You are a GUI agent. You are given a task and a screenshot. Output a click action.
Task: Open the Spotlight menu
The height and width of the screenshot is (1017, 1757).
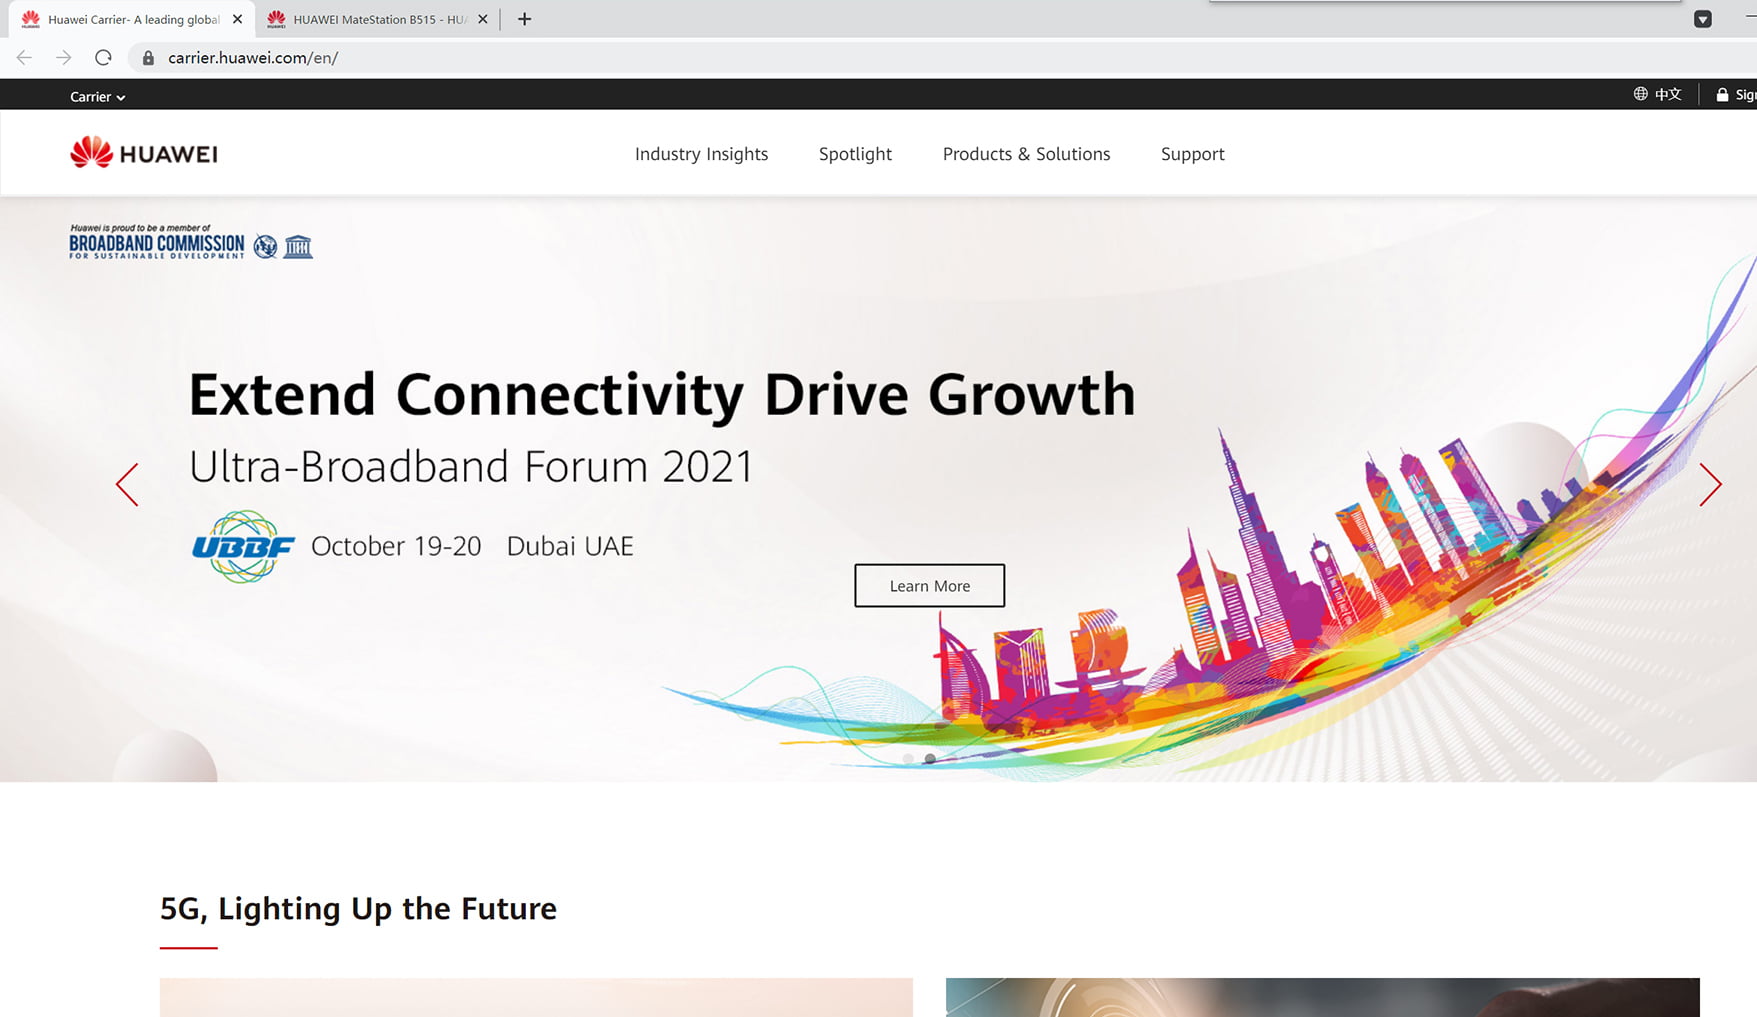[855, 154]
